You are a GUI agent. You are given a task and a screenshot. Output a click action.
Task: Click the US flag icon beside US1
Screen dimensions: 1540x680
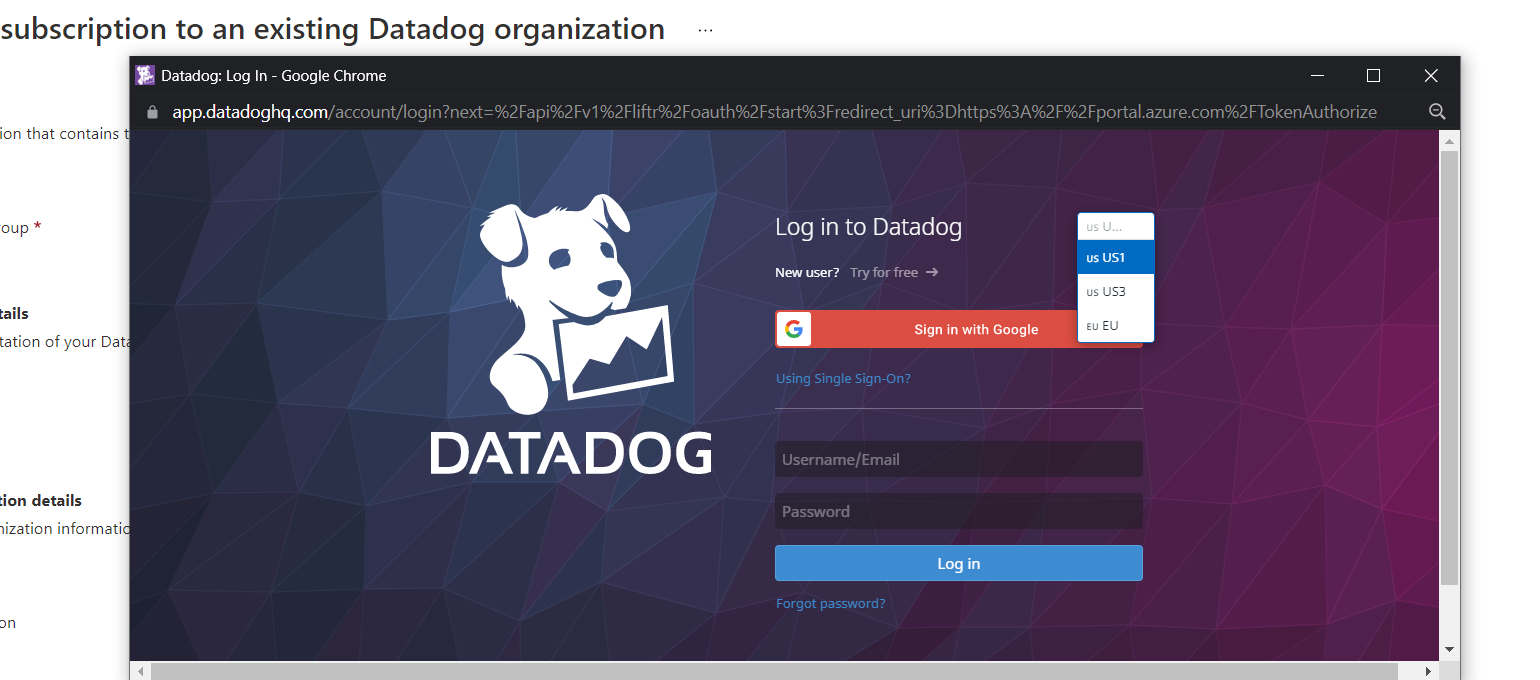[x=1092, y=257]
